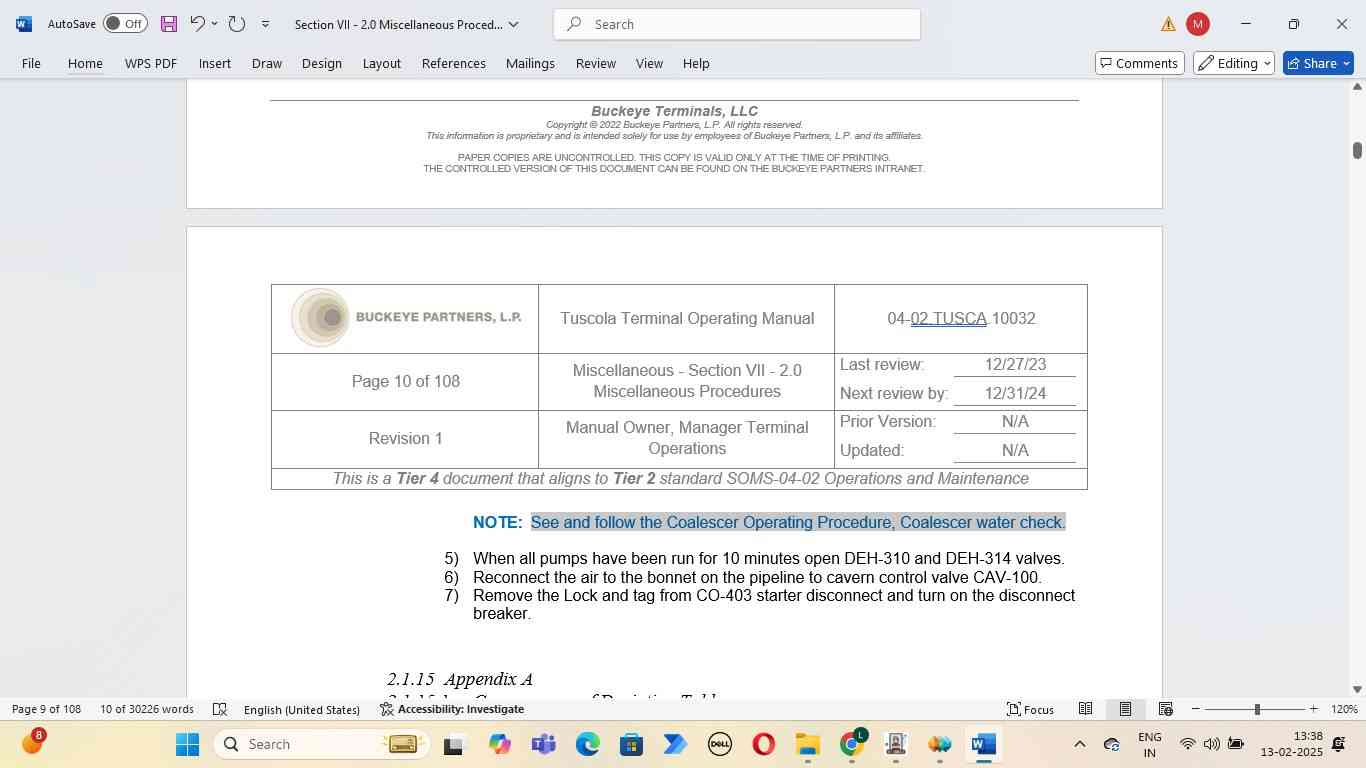Click English (United States) language indicator
The height and width of the screenshot is (768, 1366).
point(302,709)
